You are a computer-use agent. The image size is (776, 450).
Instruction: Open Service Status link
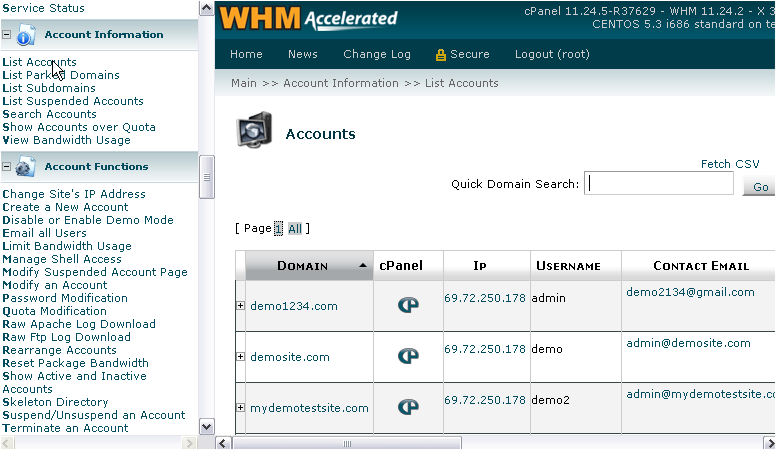point(44,8)
